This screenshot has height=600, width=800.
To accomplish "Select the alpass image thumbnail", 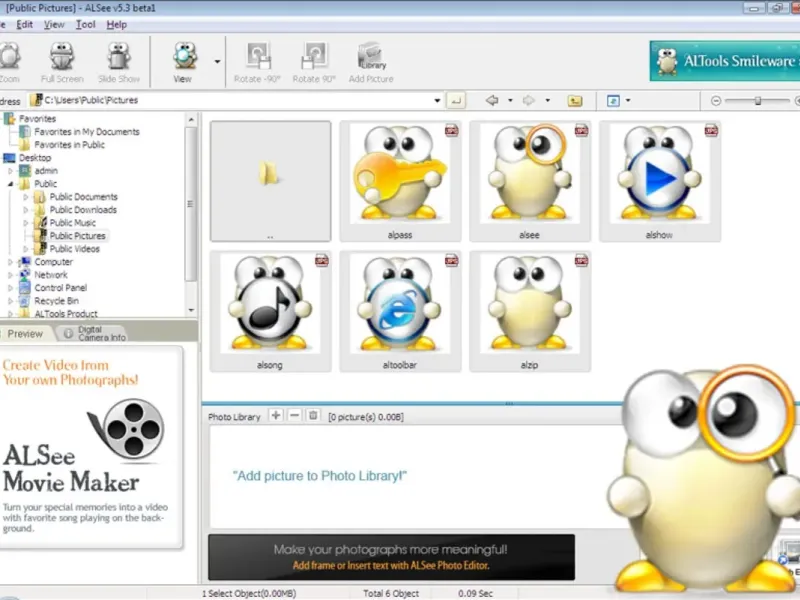I will [400, 181].
